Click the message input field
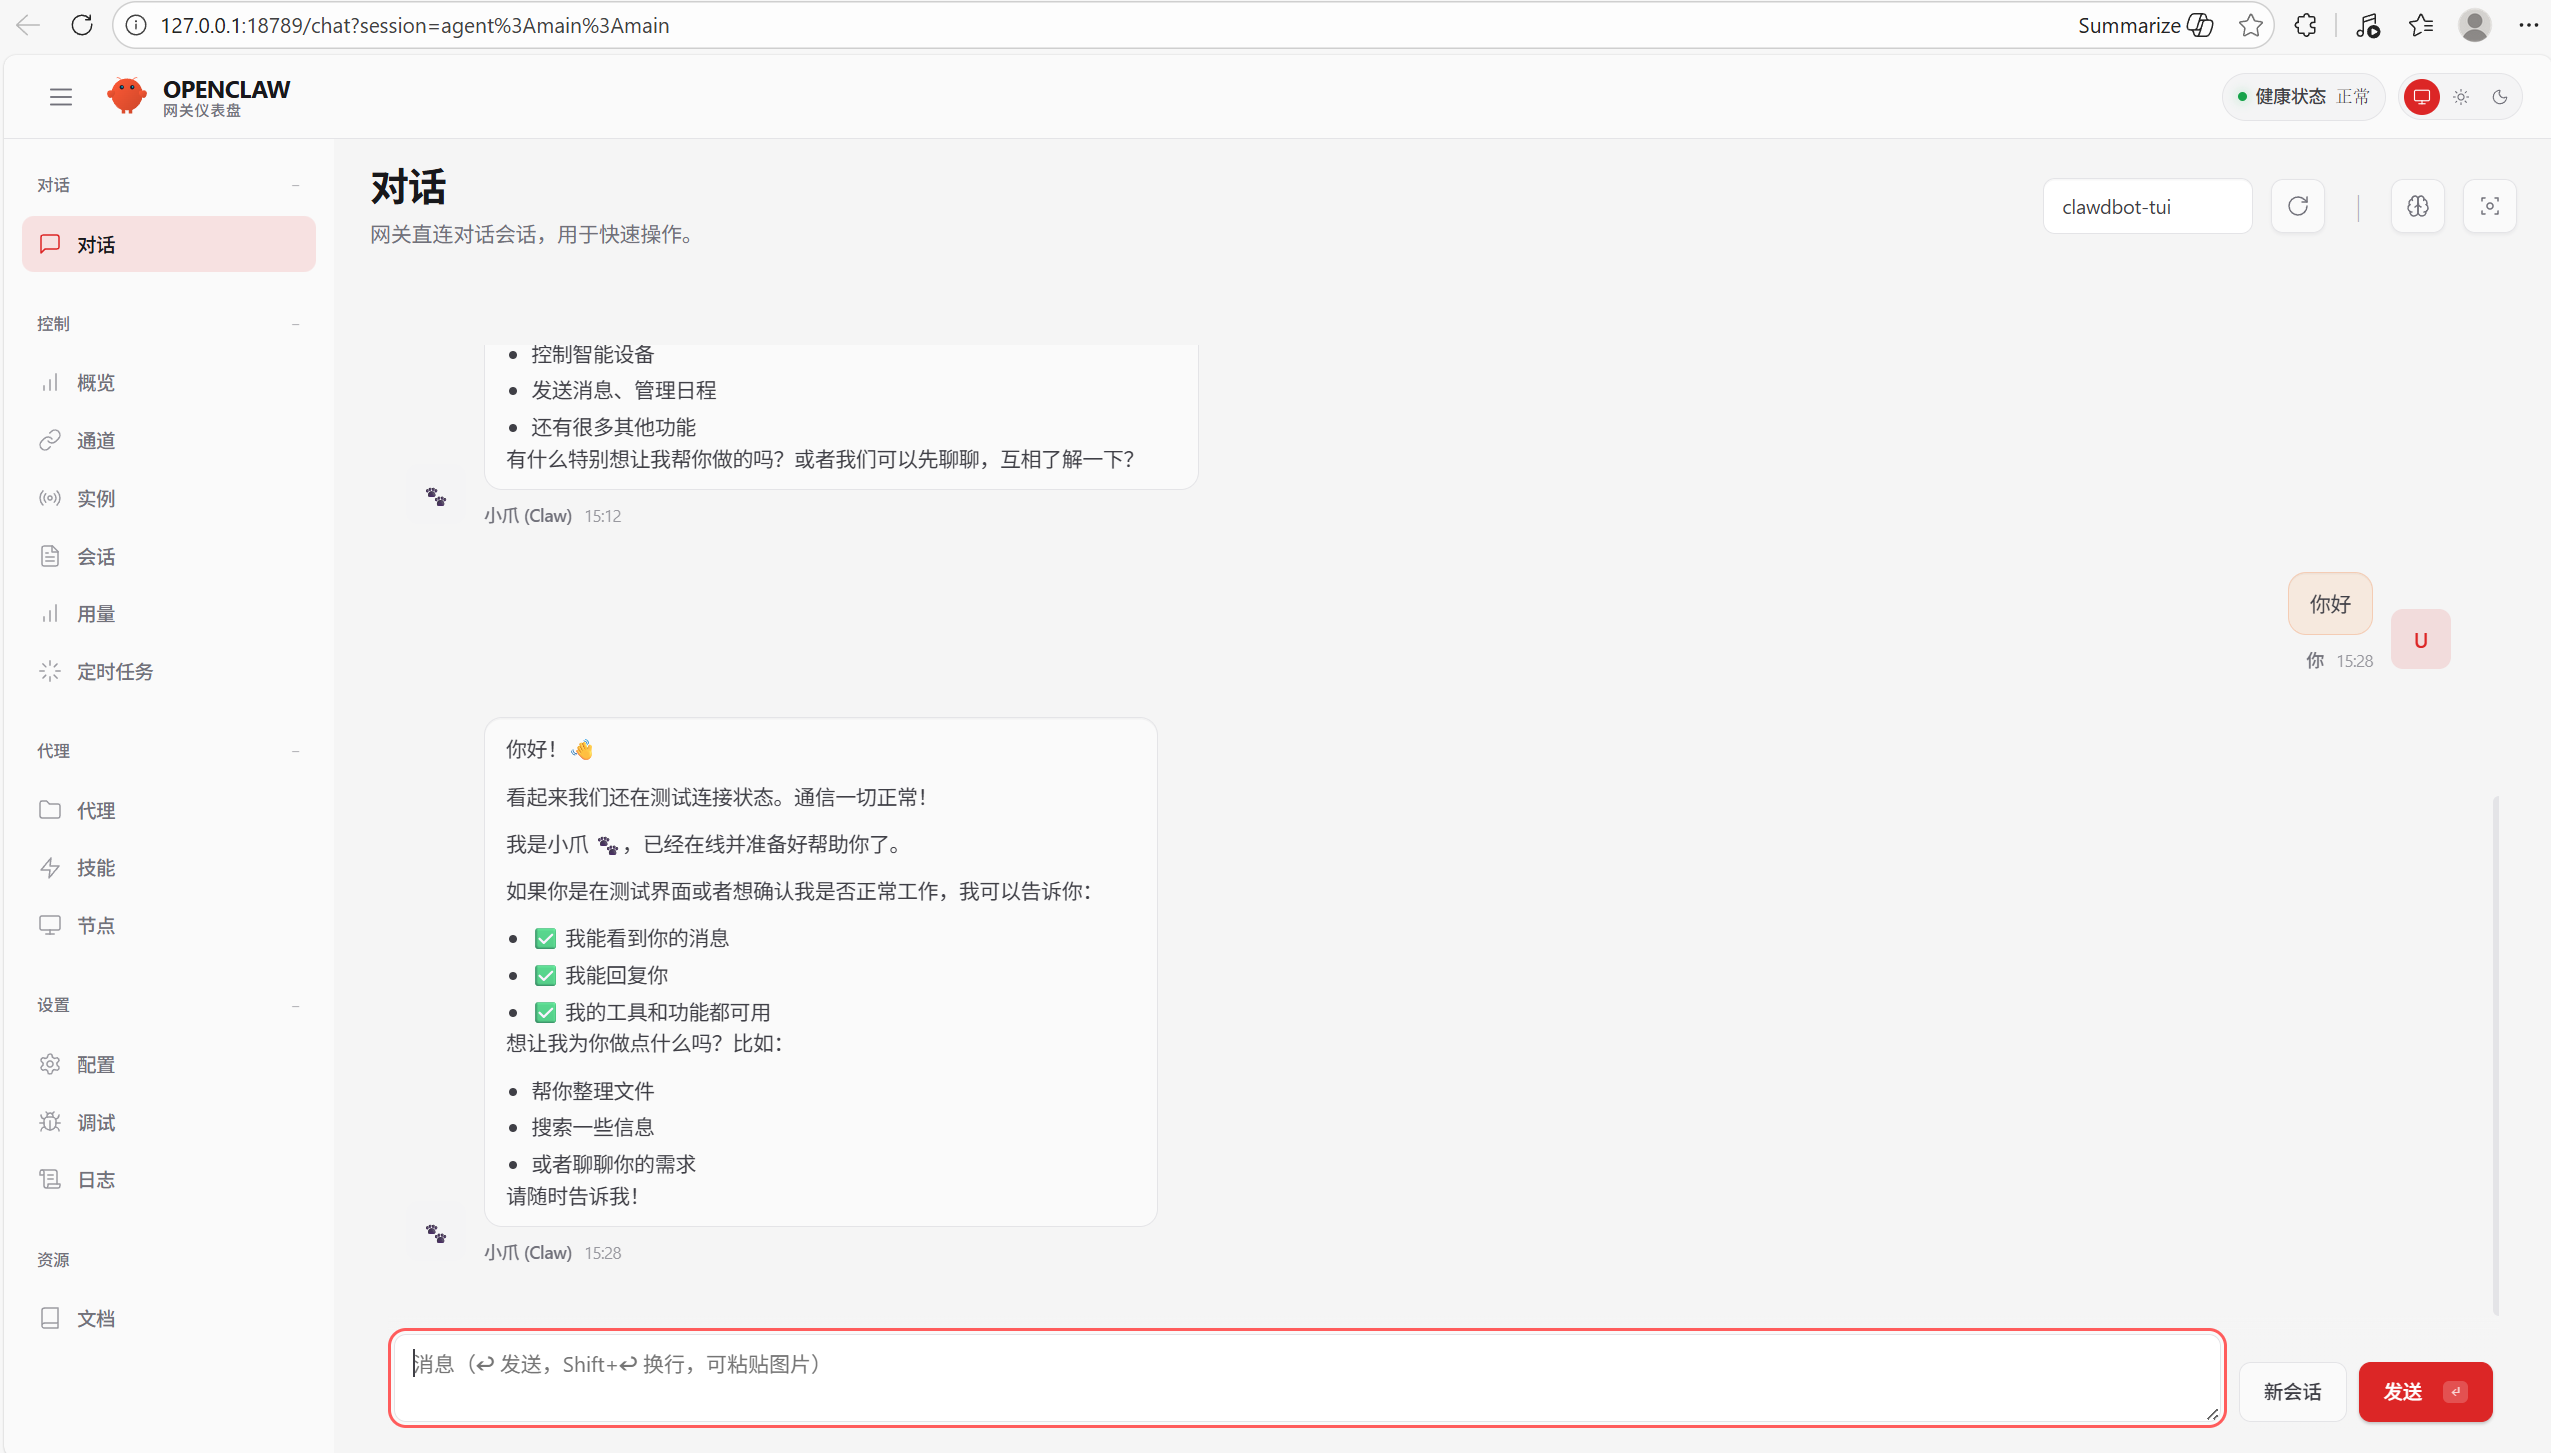 pyautogui.click(x=1305, y=1377)
